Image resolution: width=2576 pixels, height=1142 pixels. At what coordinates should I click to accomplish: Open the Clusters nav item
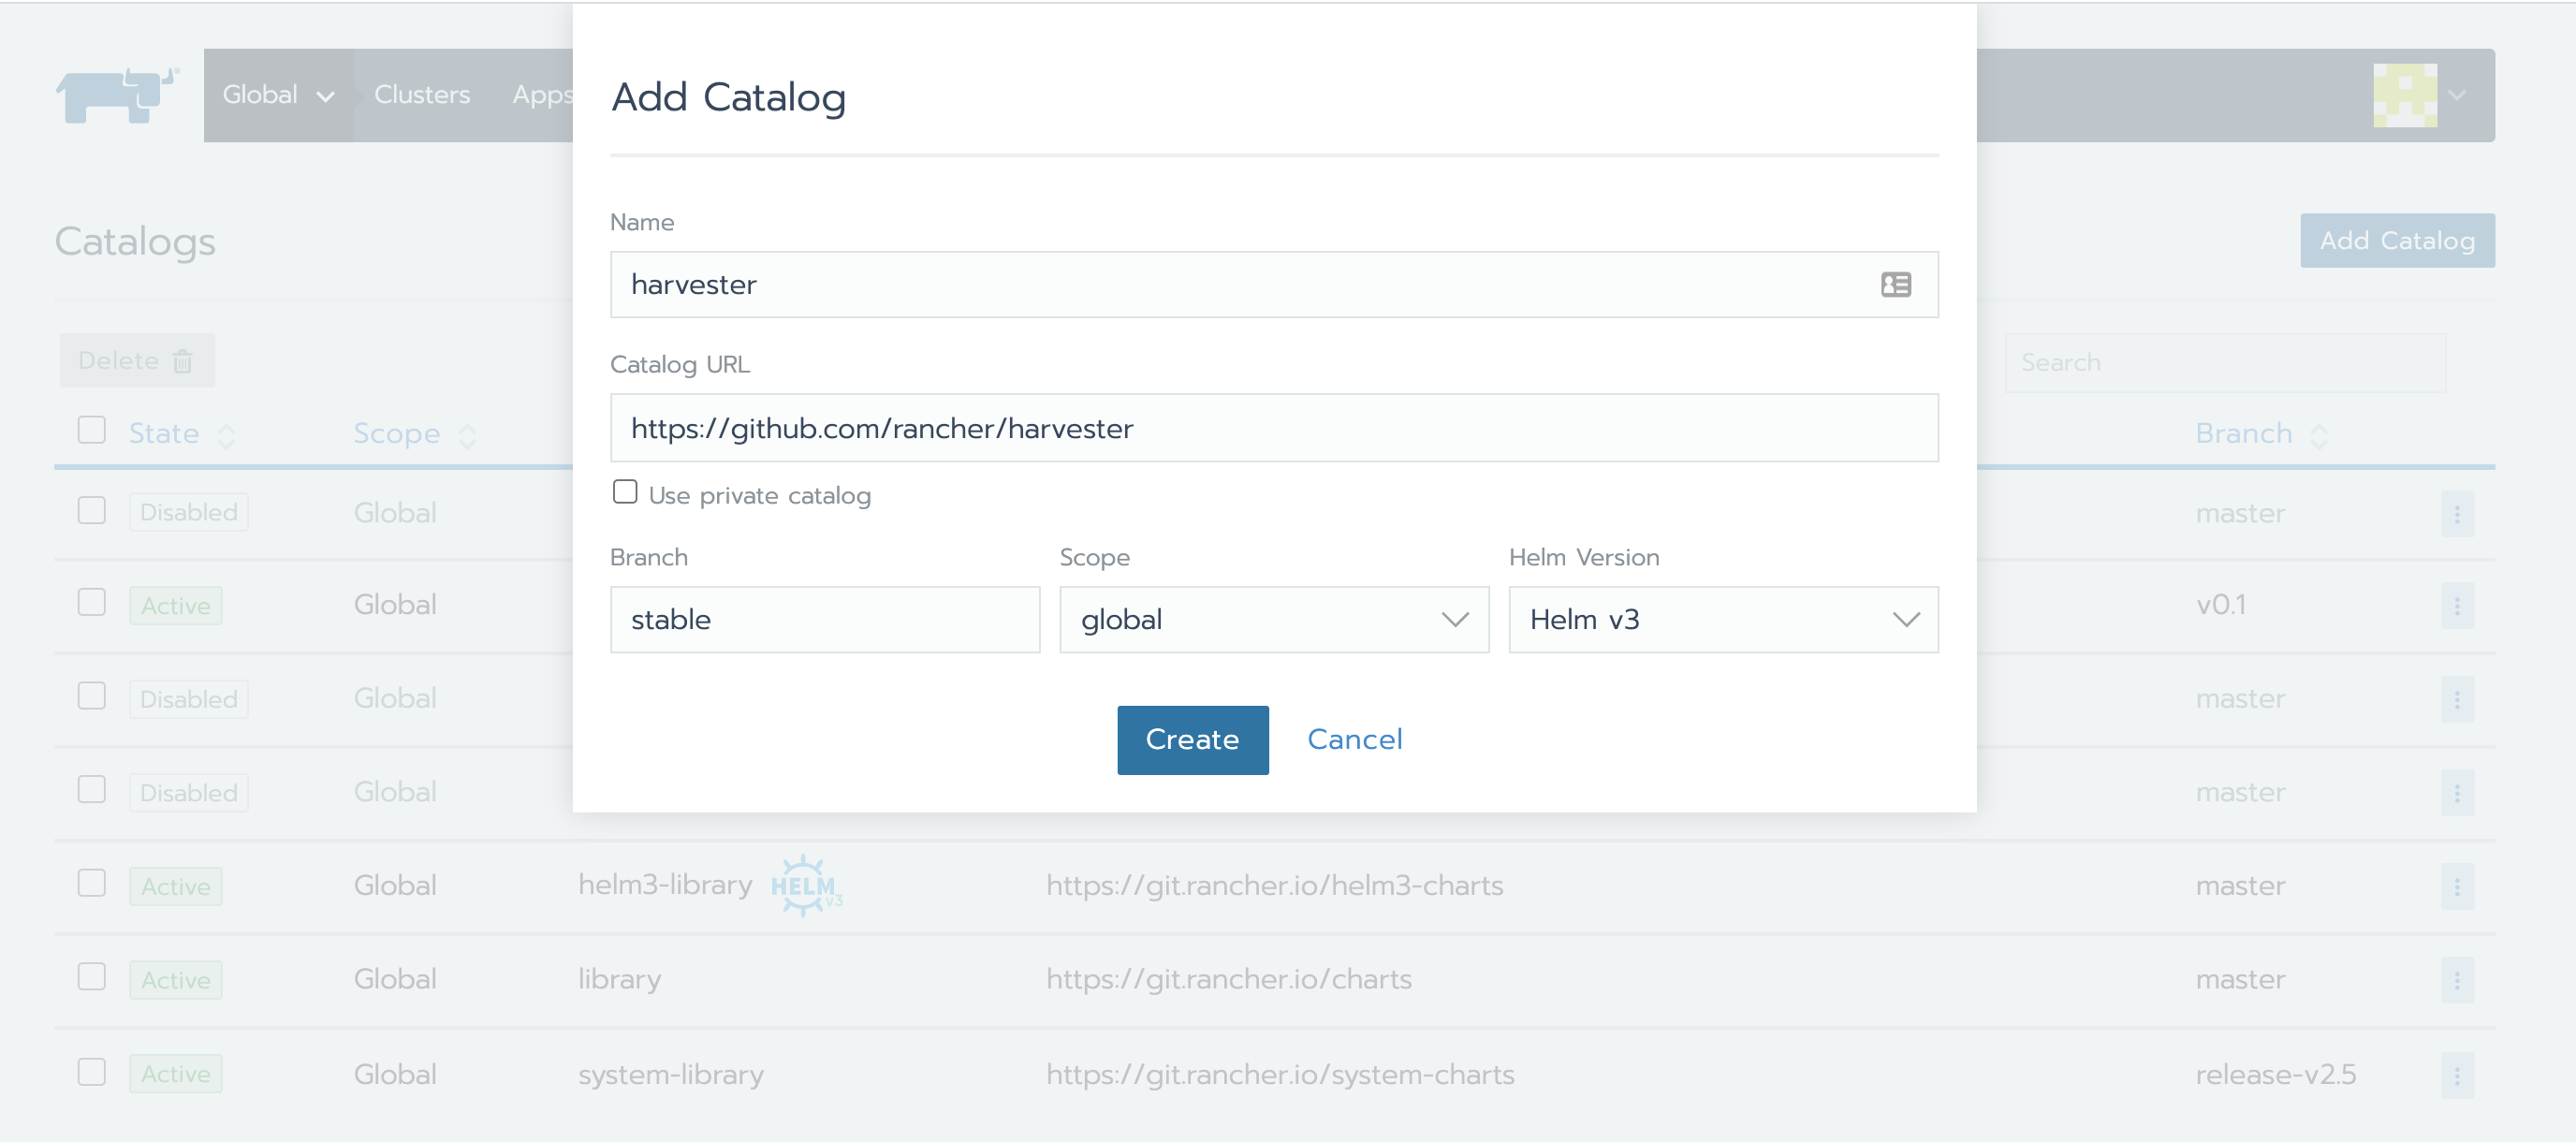pyautogui.click(x=422, y=95)
